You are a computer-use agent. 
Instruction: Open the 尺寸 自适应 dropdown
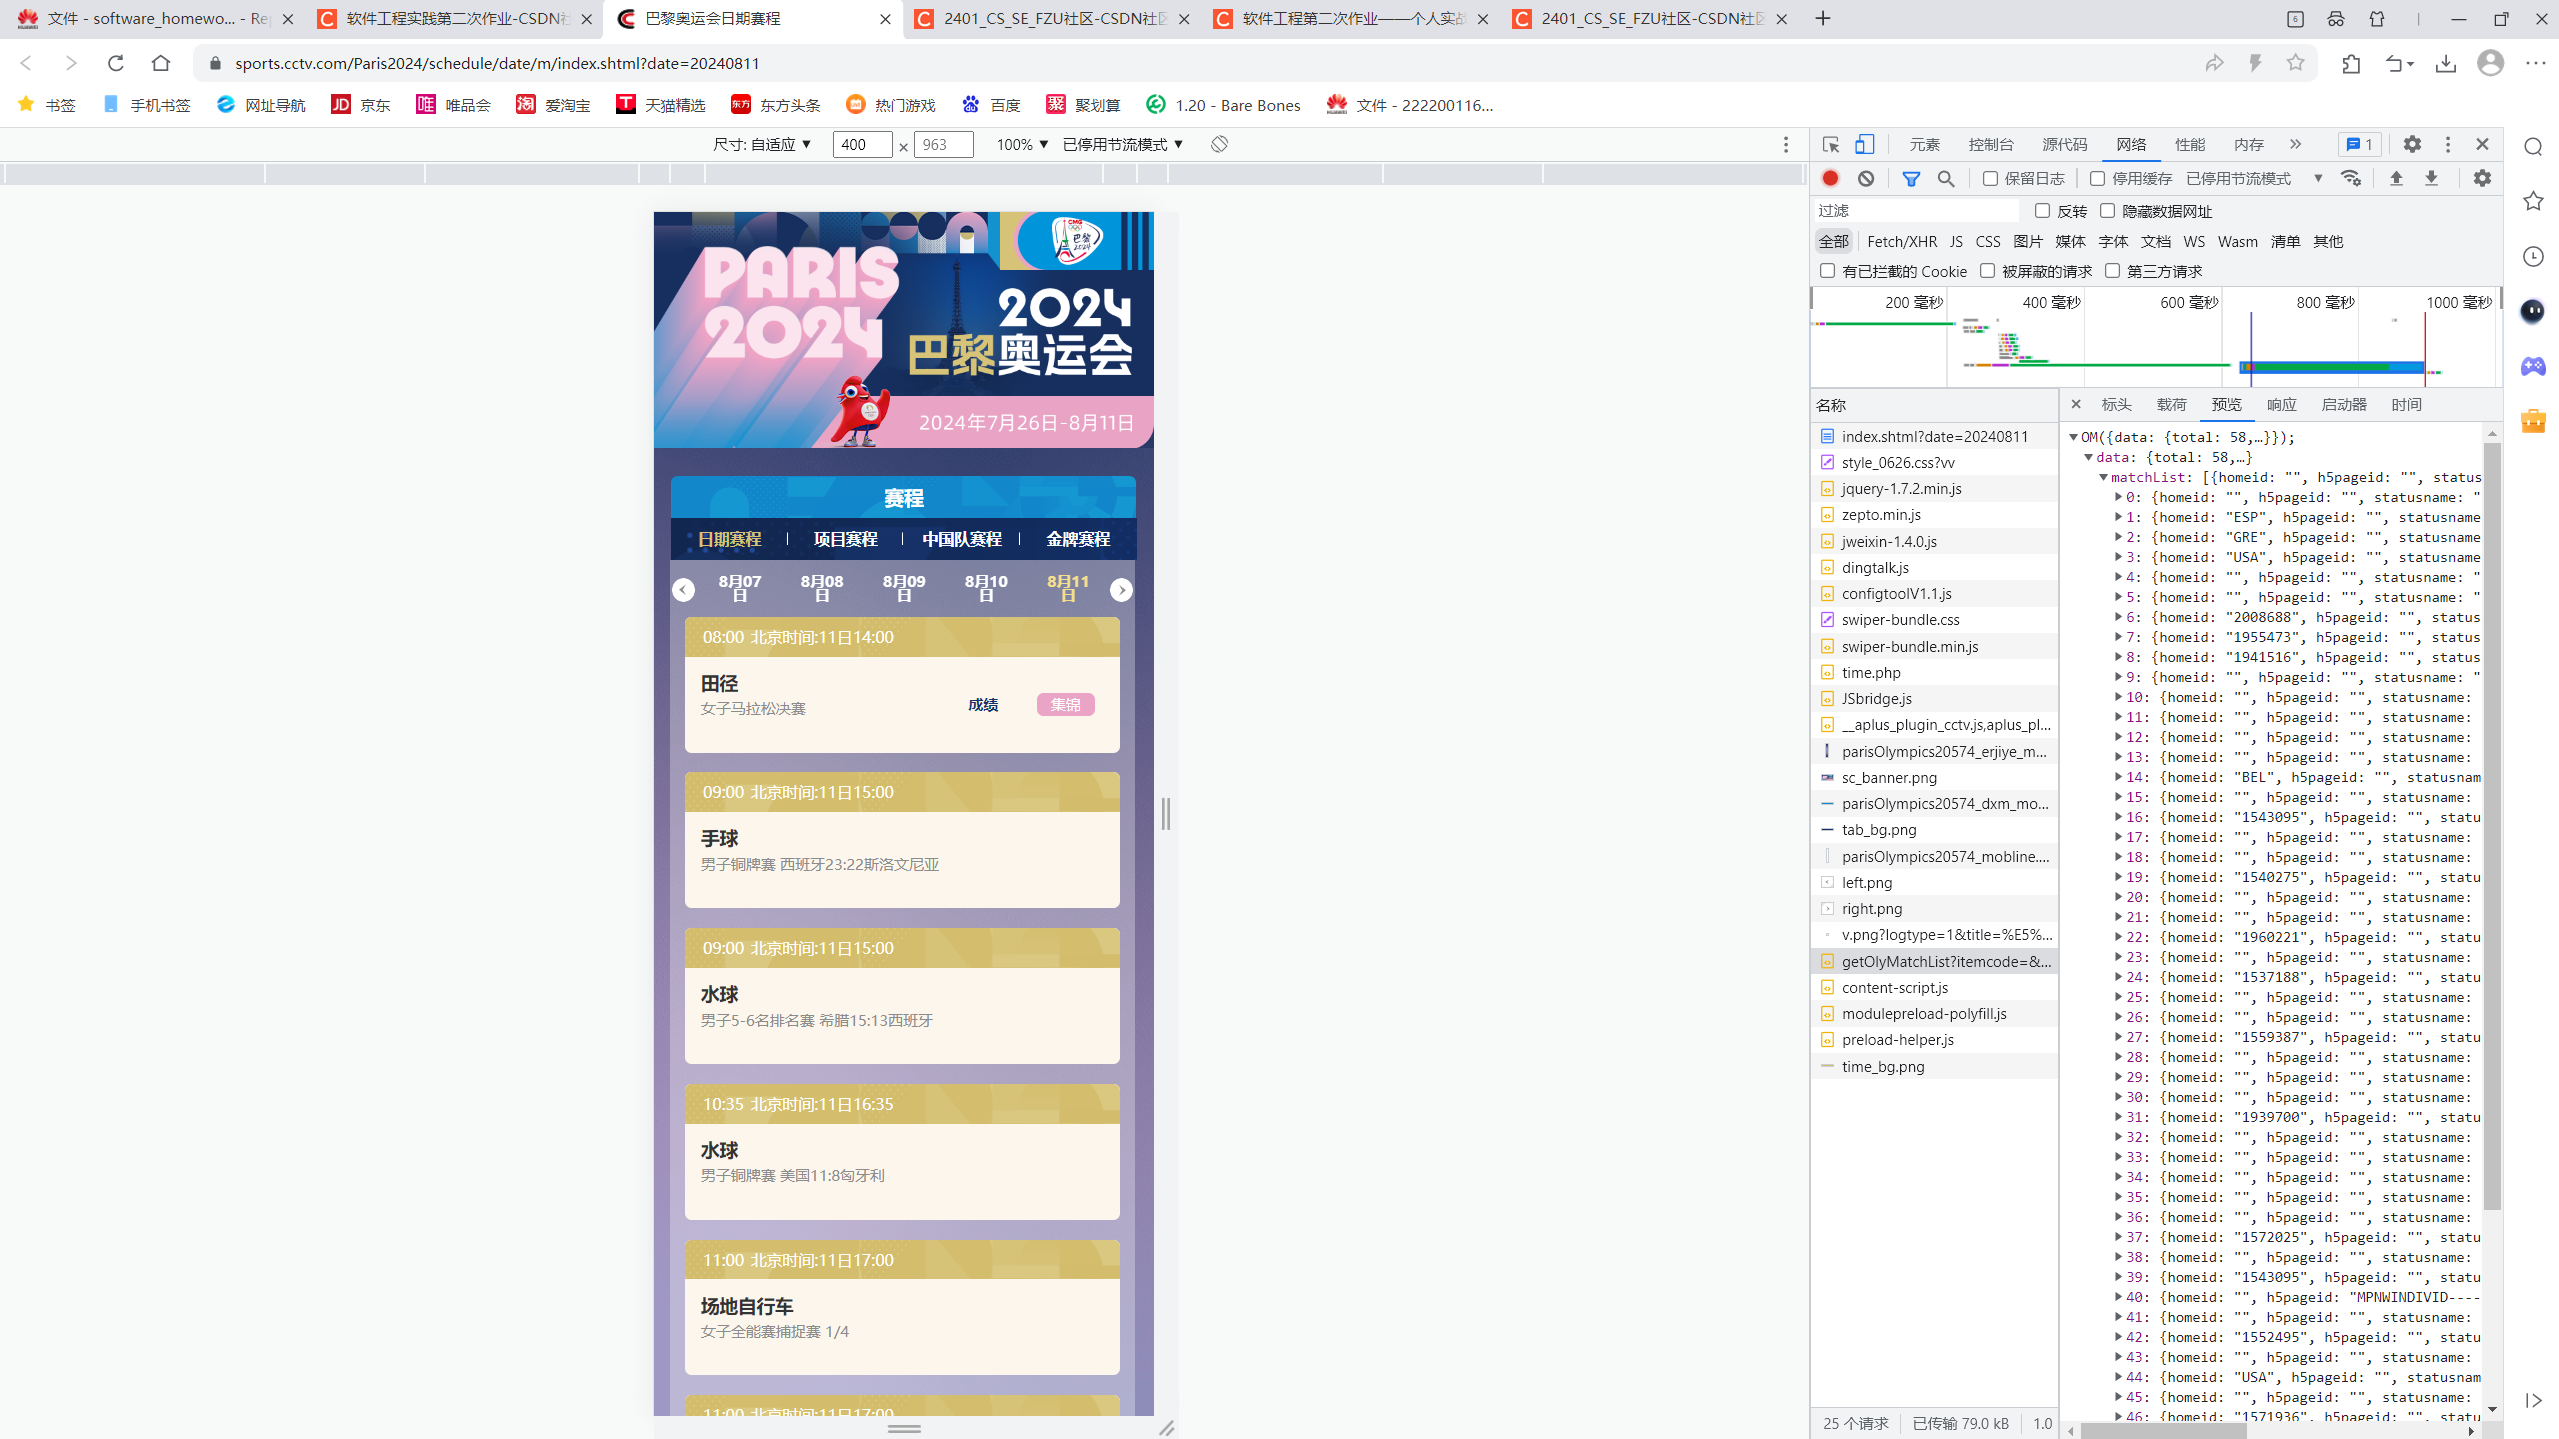[x=762, y=144]
